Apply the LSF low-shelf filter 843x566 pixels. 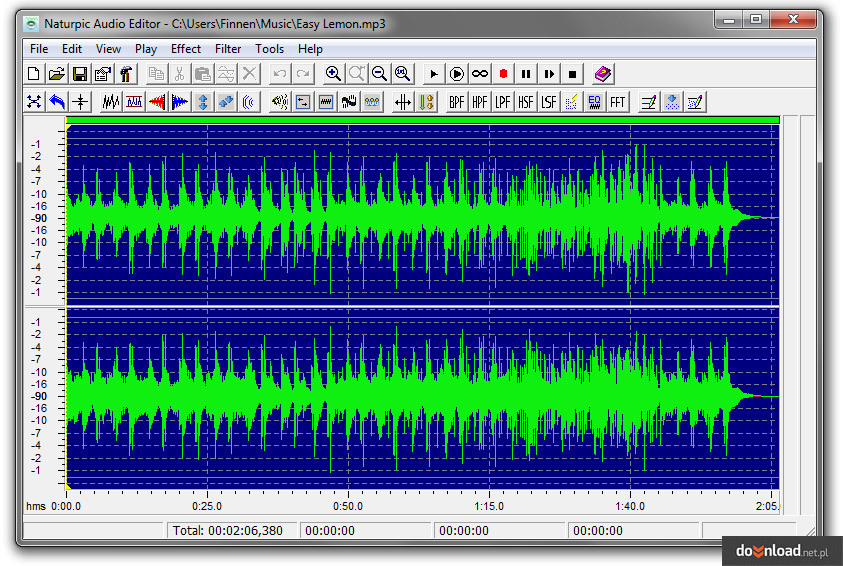tap(549, 102)
